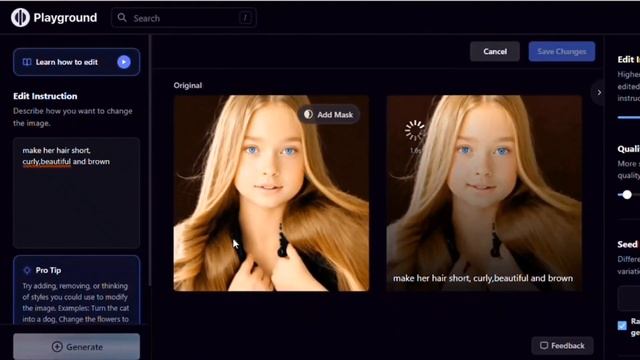This screenshot has width=640, height=360.
Task: Click the search magnifier icon
Action: [122, 18]
